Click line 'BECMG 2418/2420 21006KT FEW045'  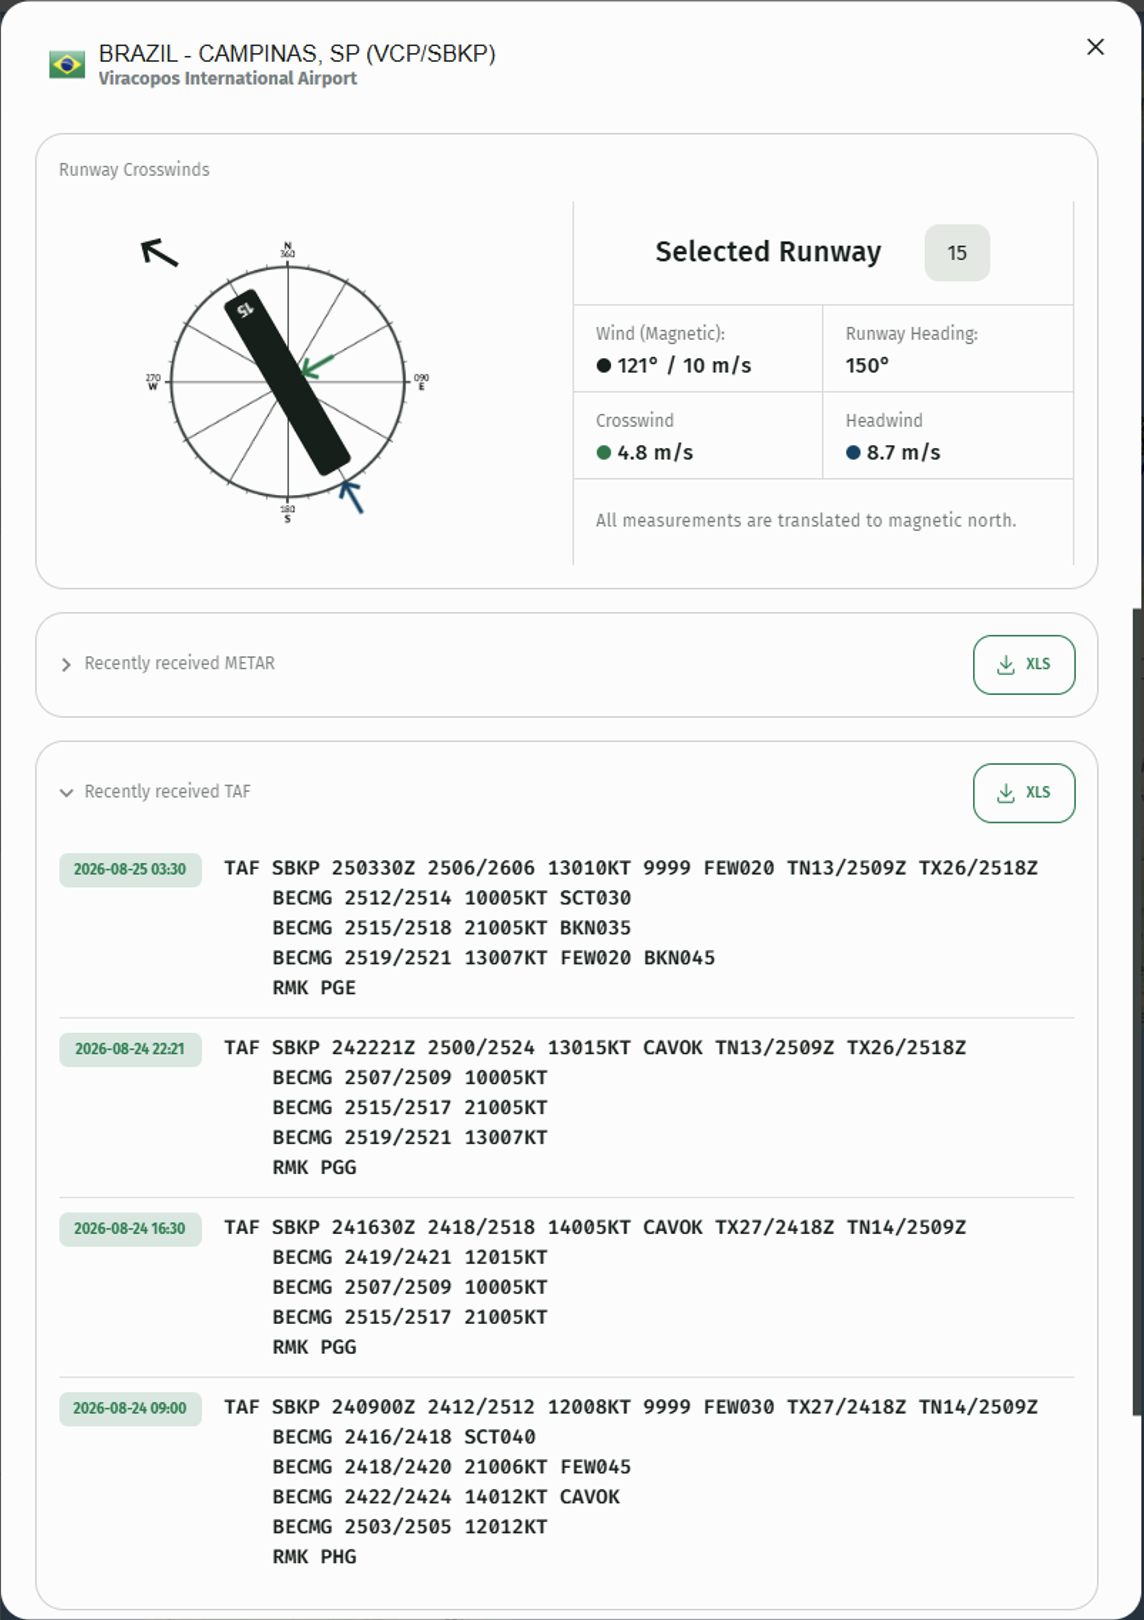(452, 1467)
